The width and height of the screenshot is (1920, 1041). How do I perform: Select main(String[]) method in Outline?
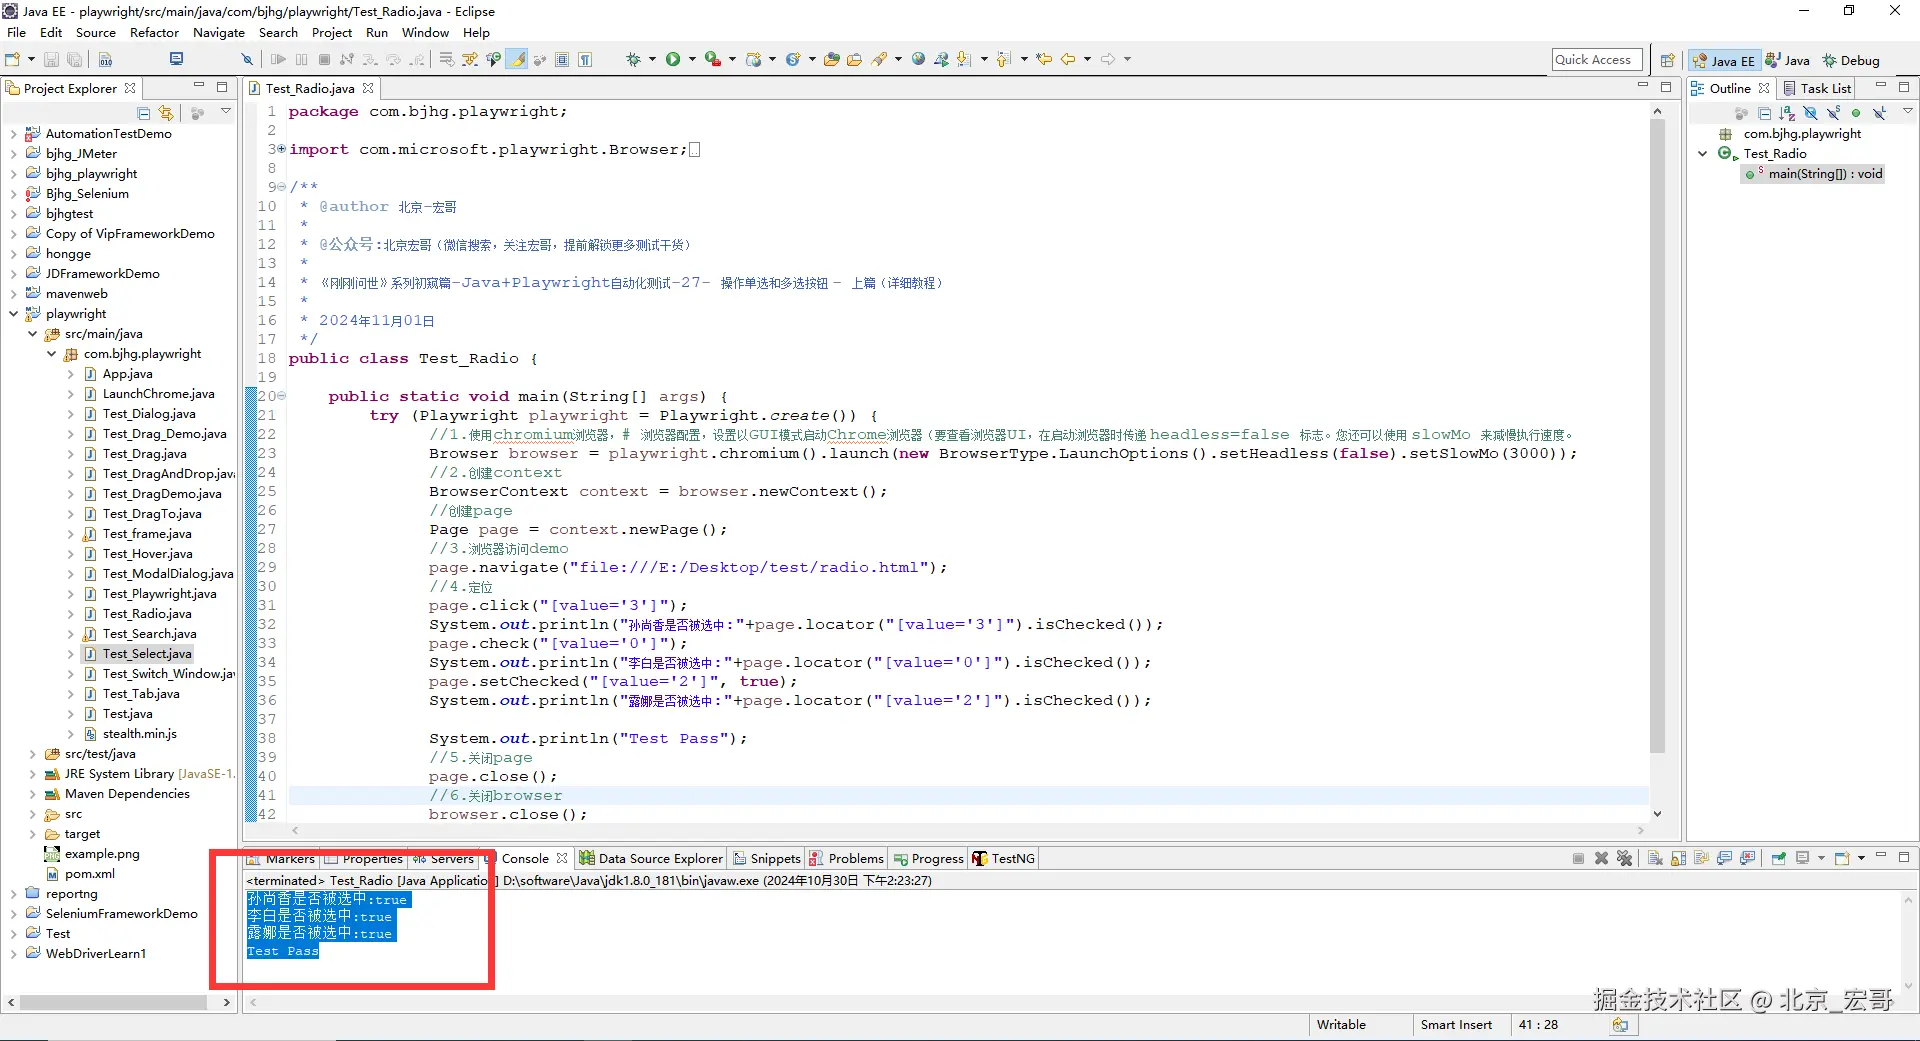(1814, 174)
